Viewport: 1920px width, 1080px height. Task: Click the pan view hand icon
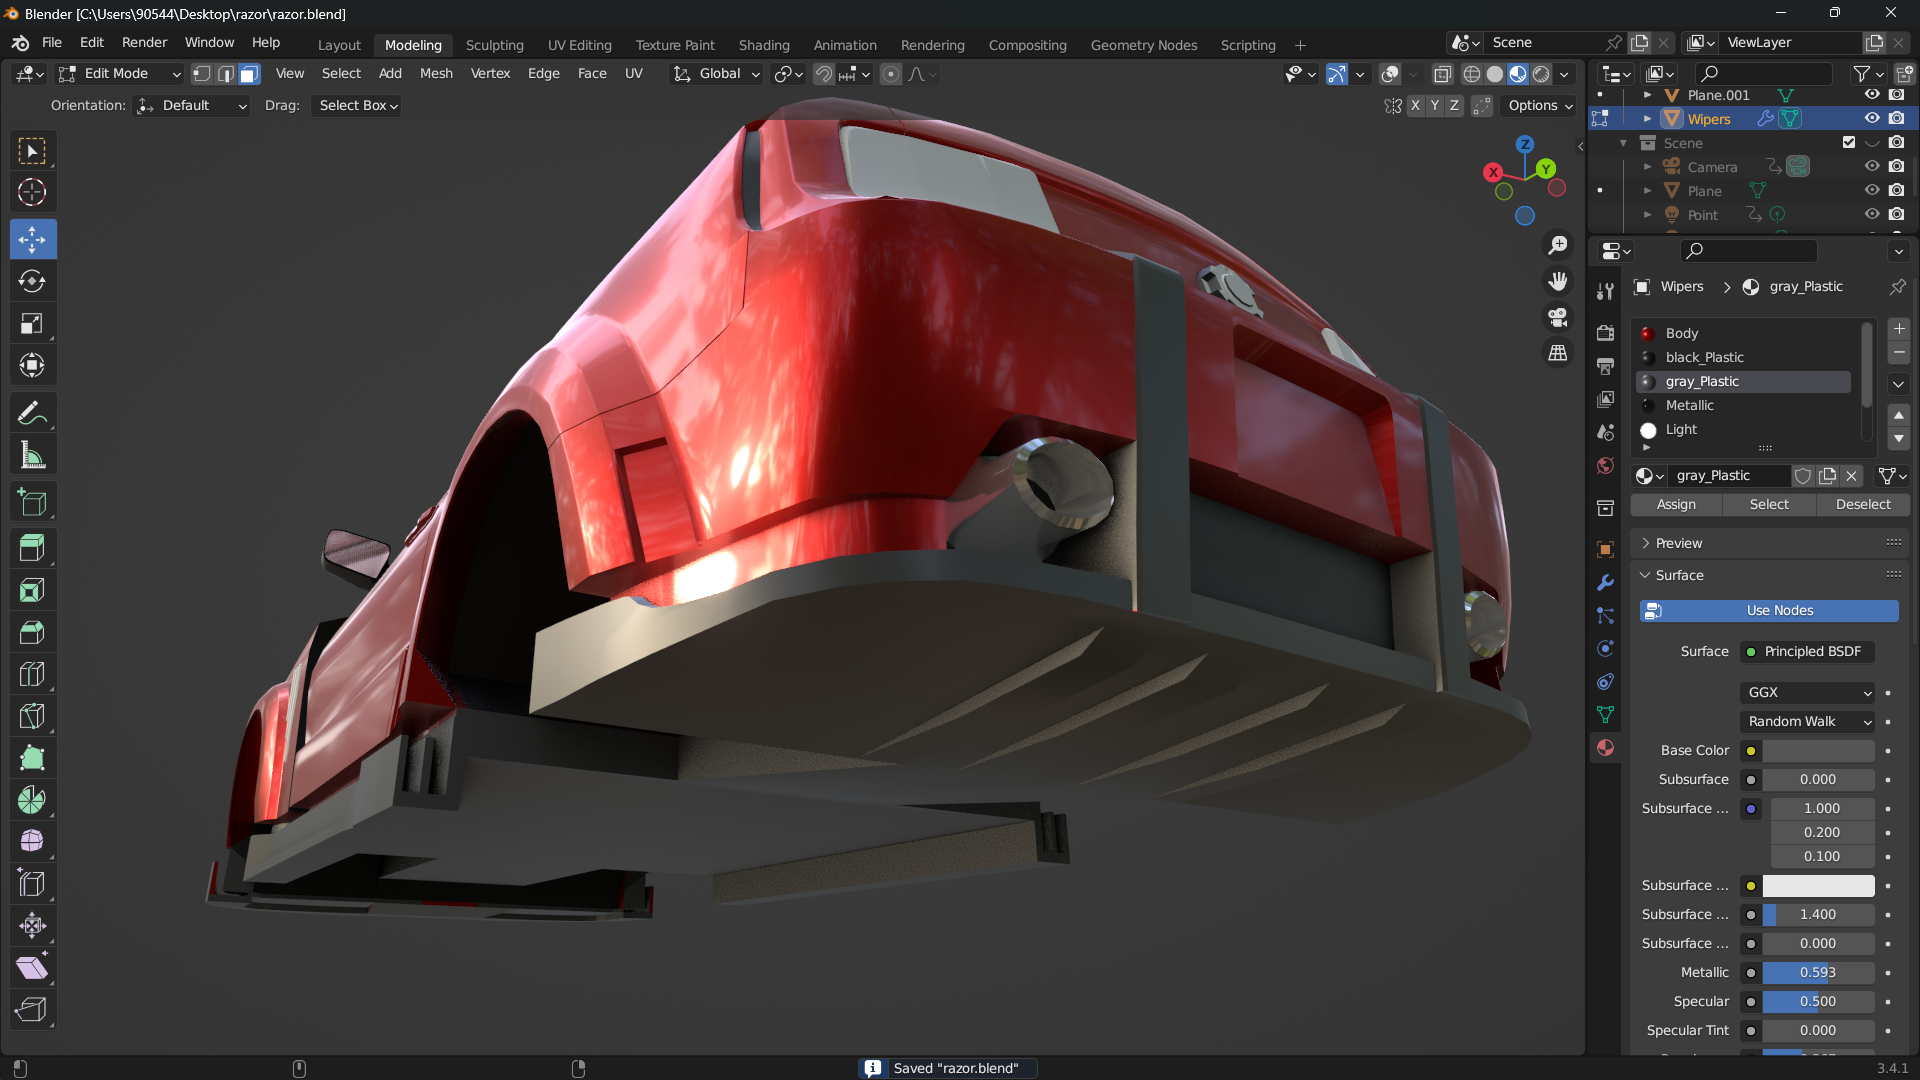point(1558,282)
